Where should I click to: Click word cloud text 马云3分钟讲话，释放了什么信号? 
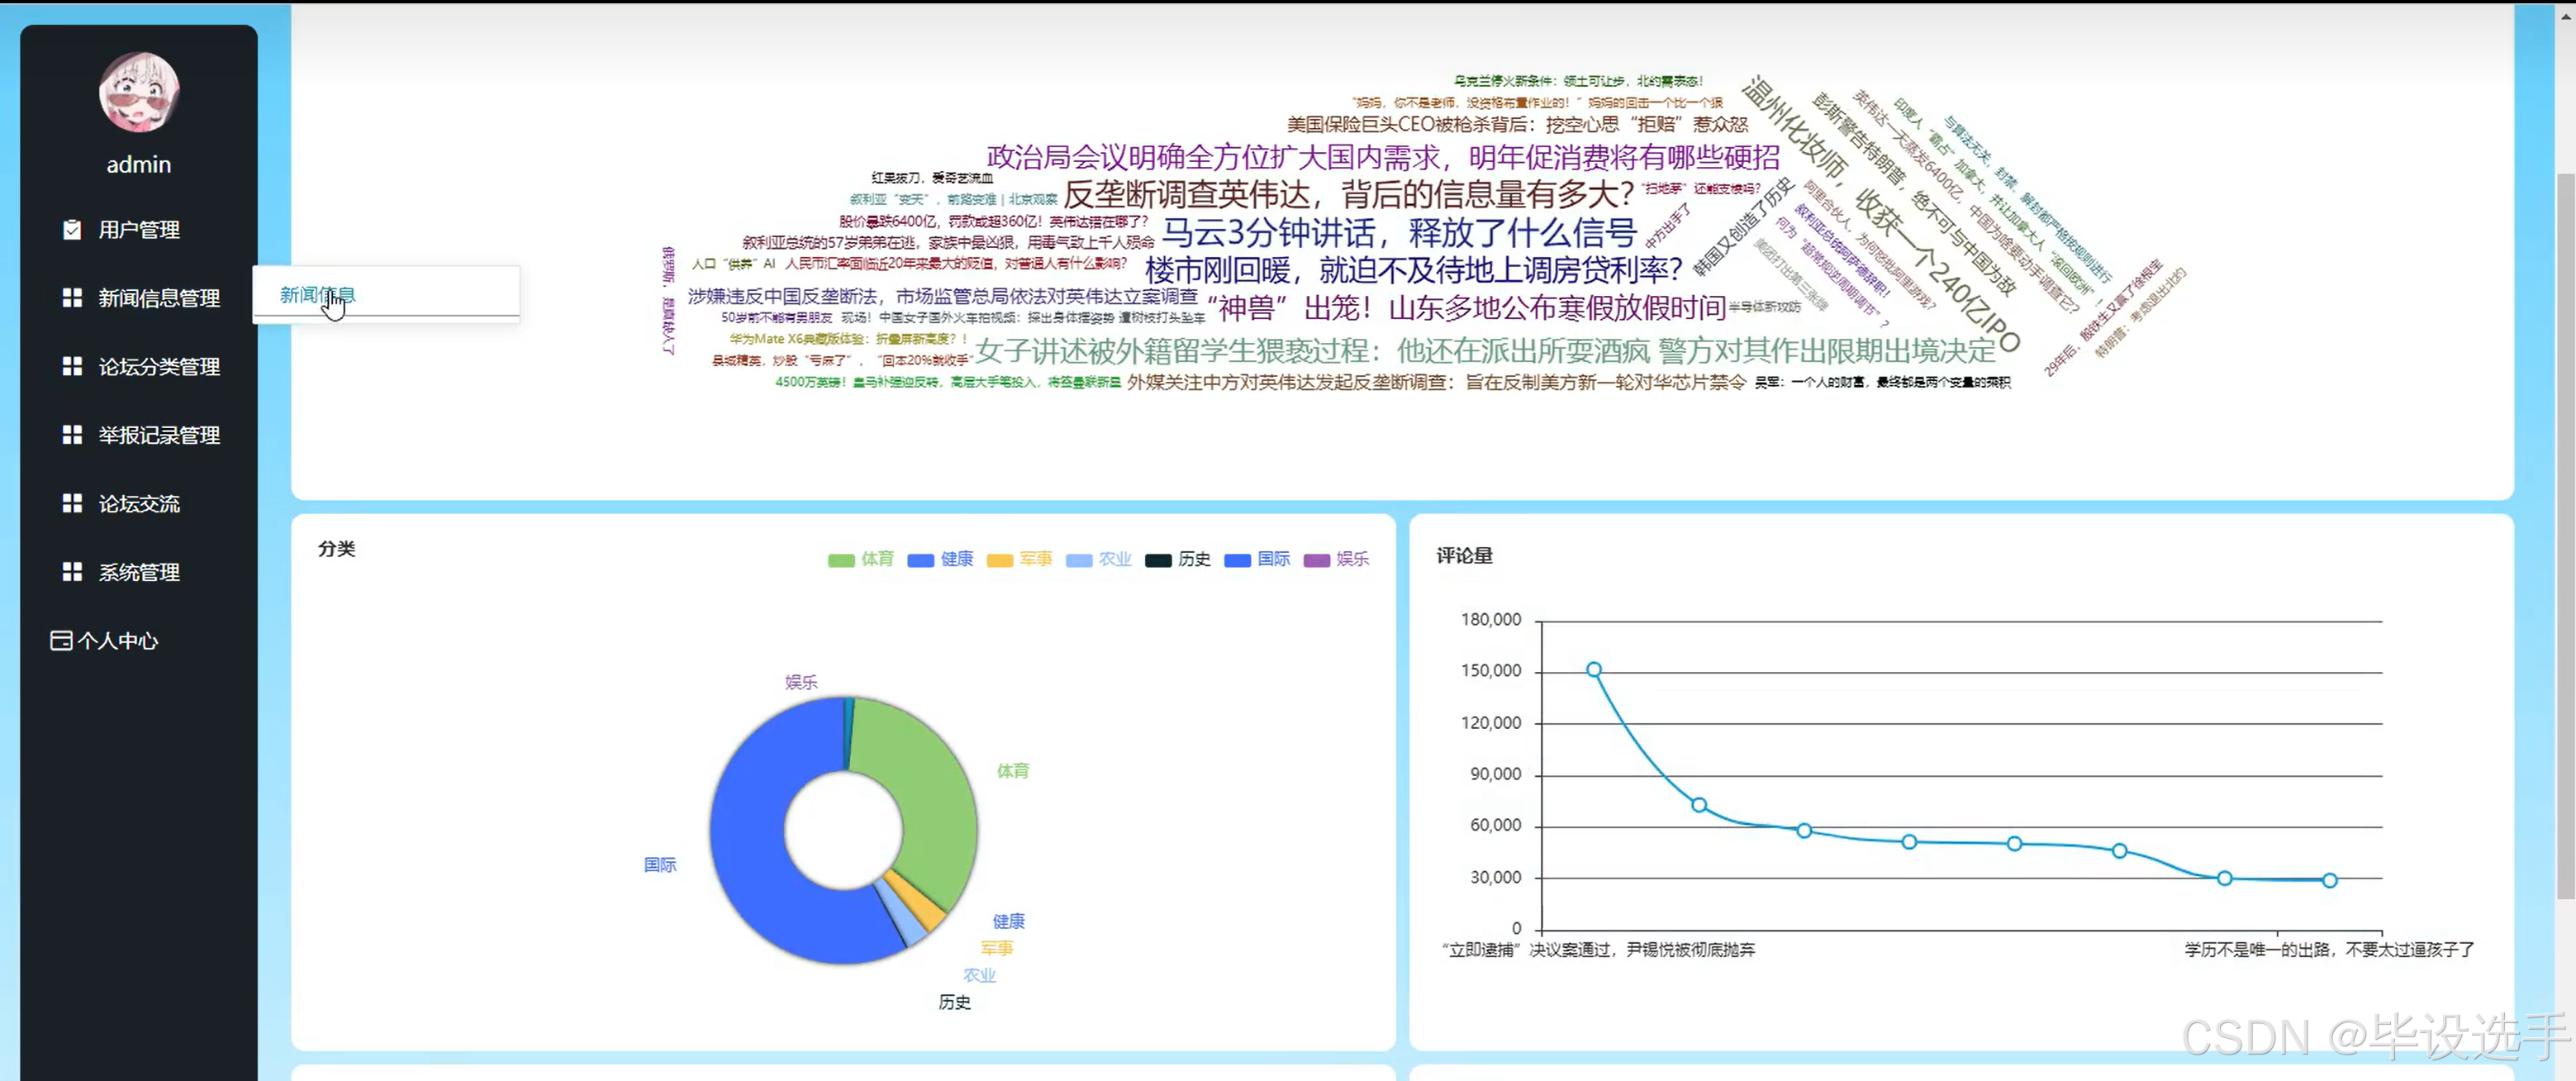(1399, 233)
